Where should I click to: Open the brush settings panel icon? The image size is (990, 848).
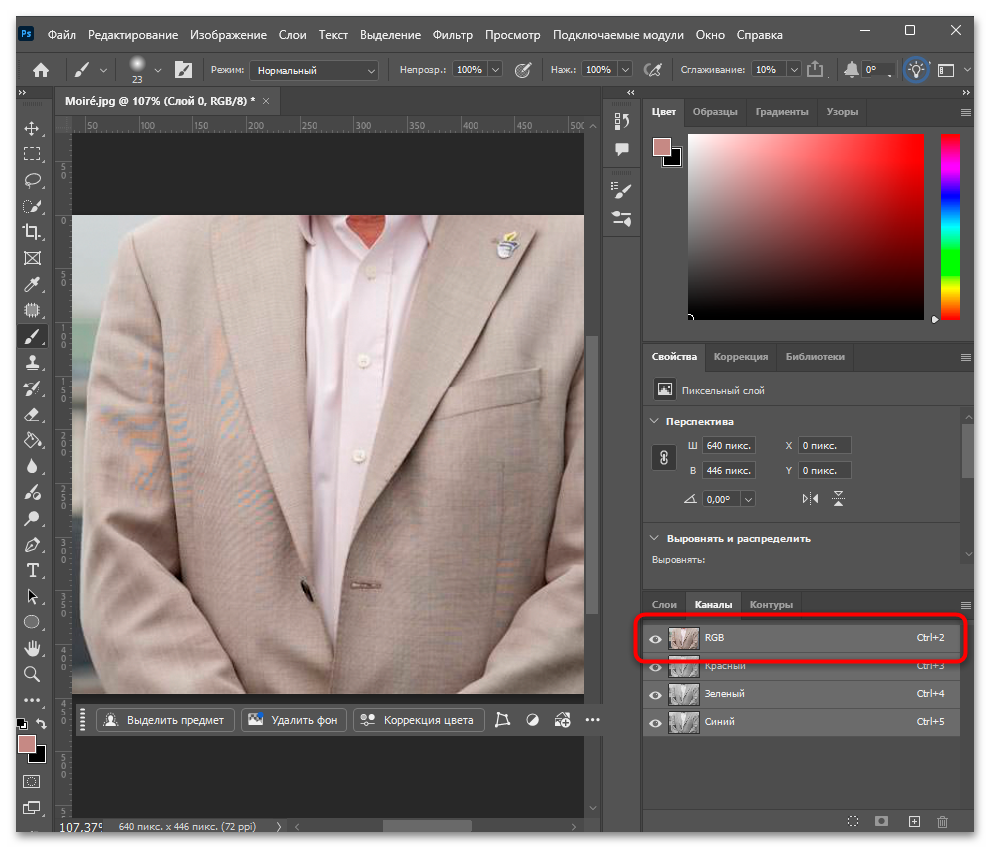pos(183,69)
